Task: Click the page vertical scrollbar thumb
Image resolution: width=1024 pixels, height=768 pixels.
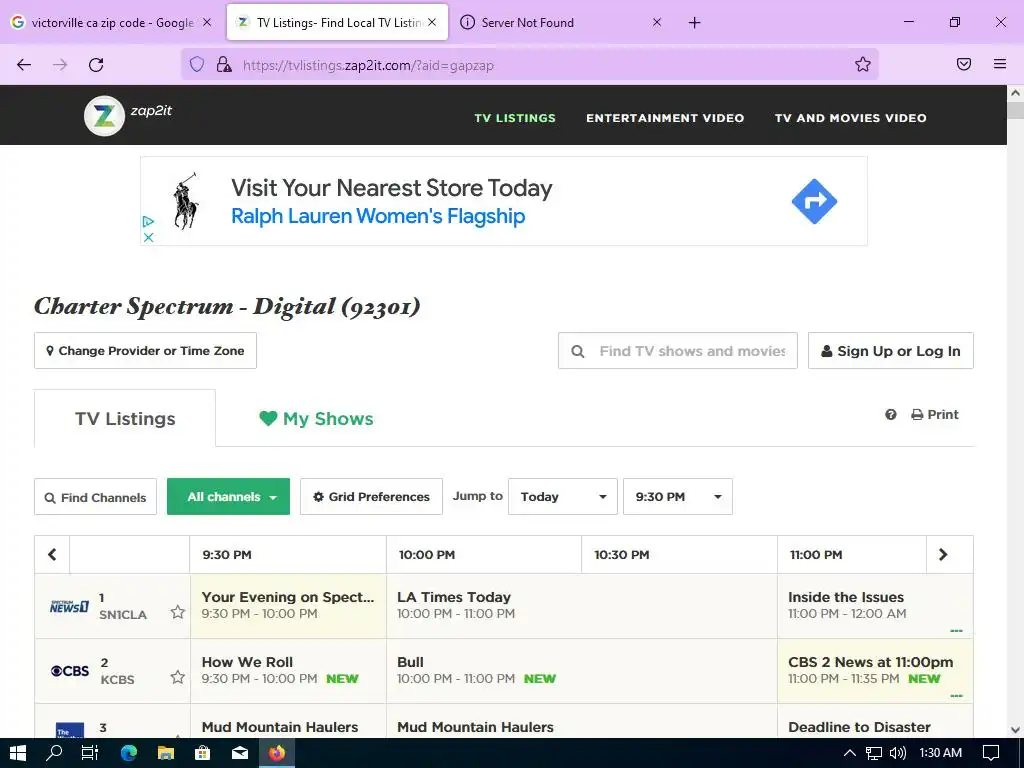Action: tap(1015, 110)
